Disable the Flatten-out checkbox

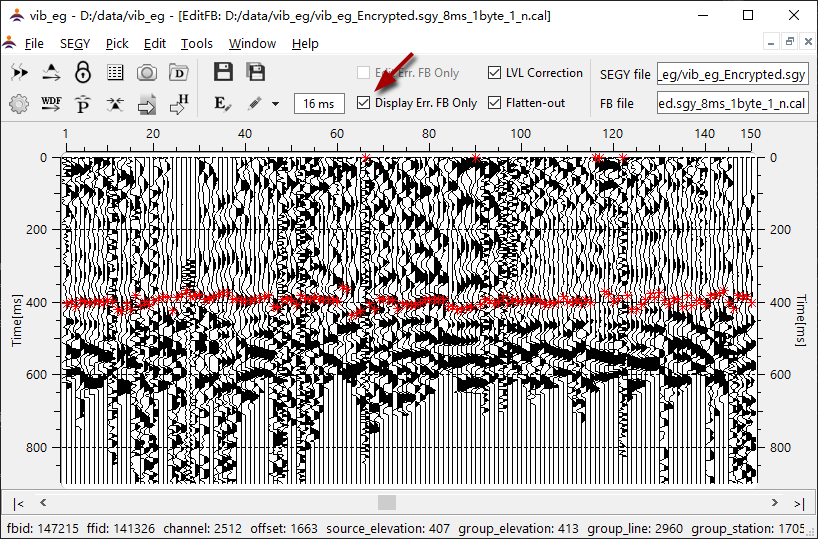point(494,103)
